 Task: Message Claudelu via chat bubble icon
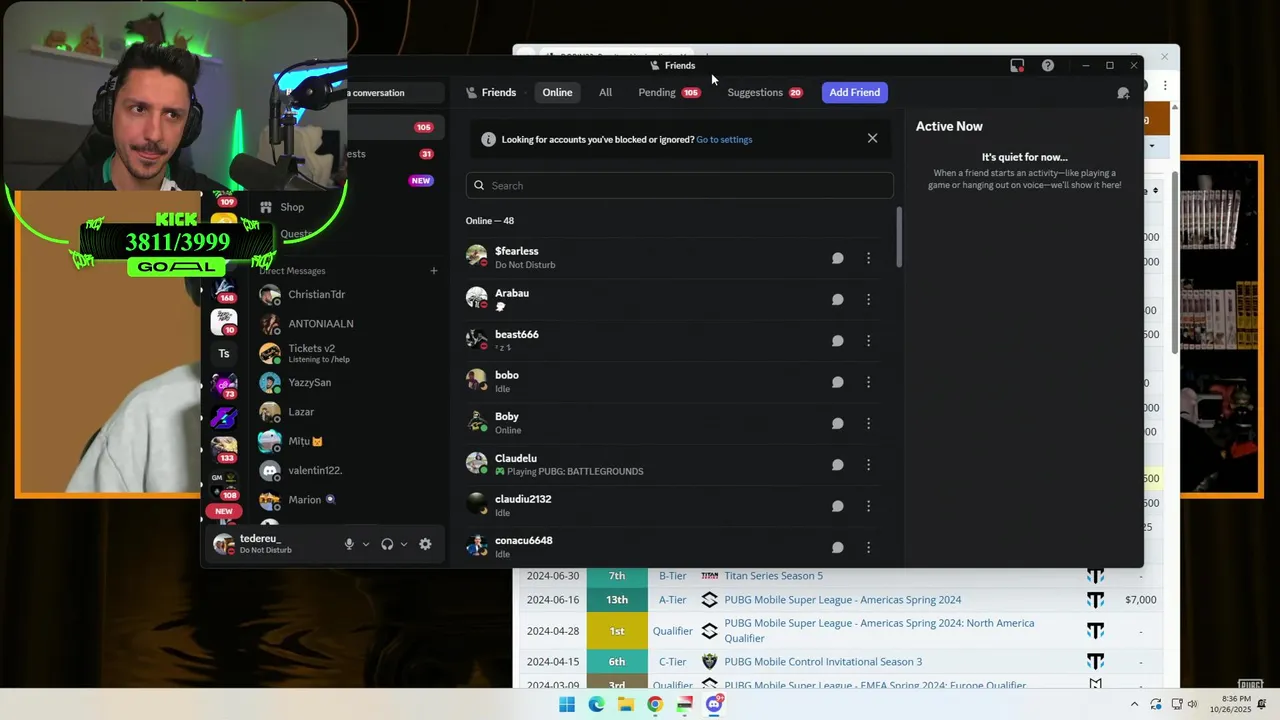point(838,465)
